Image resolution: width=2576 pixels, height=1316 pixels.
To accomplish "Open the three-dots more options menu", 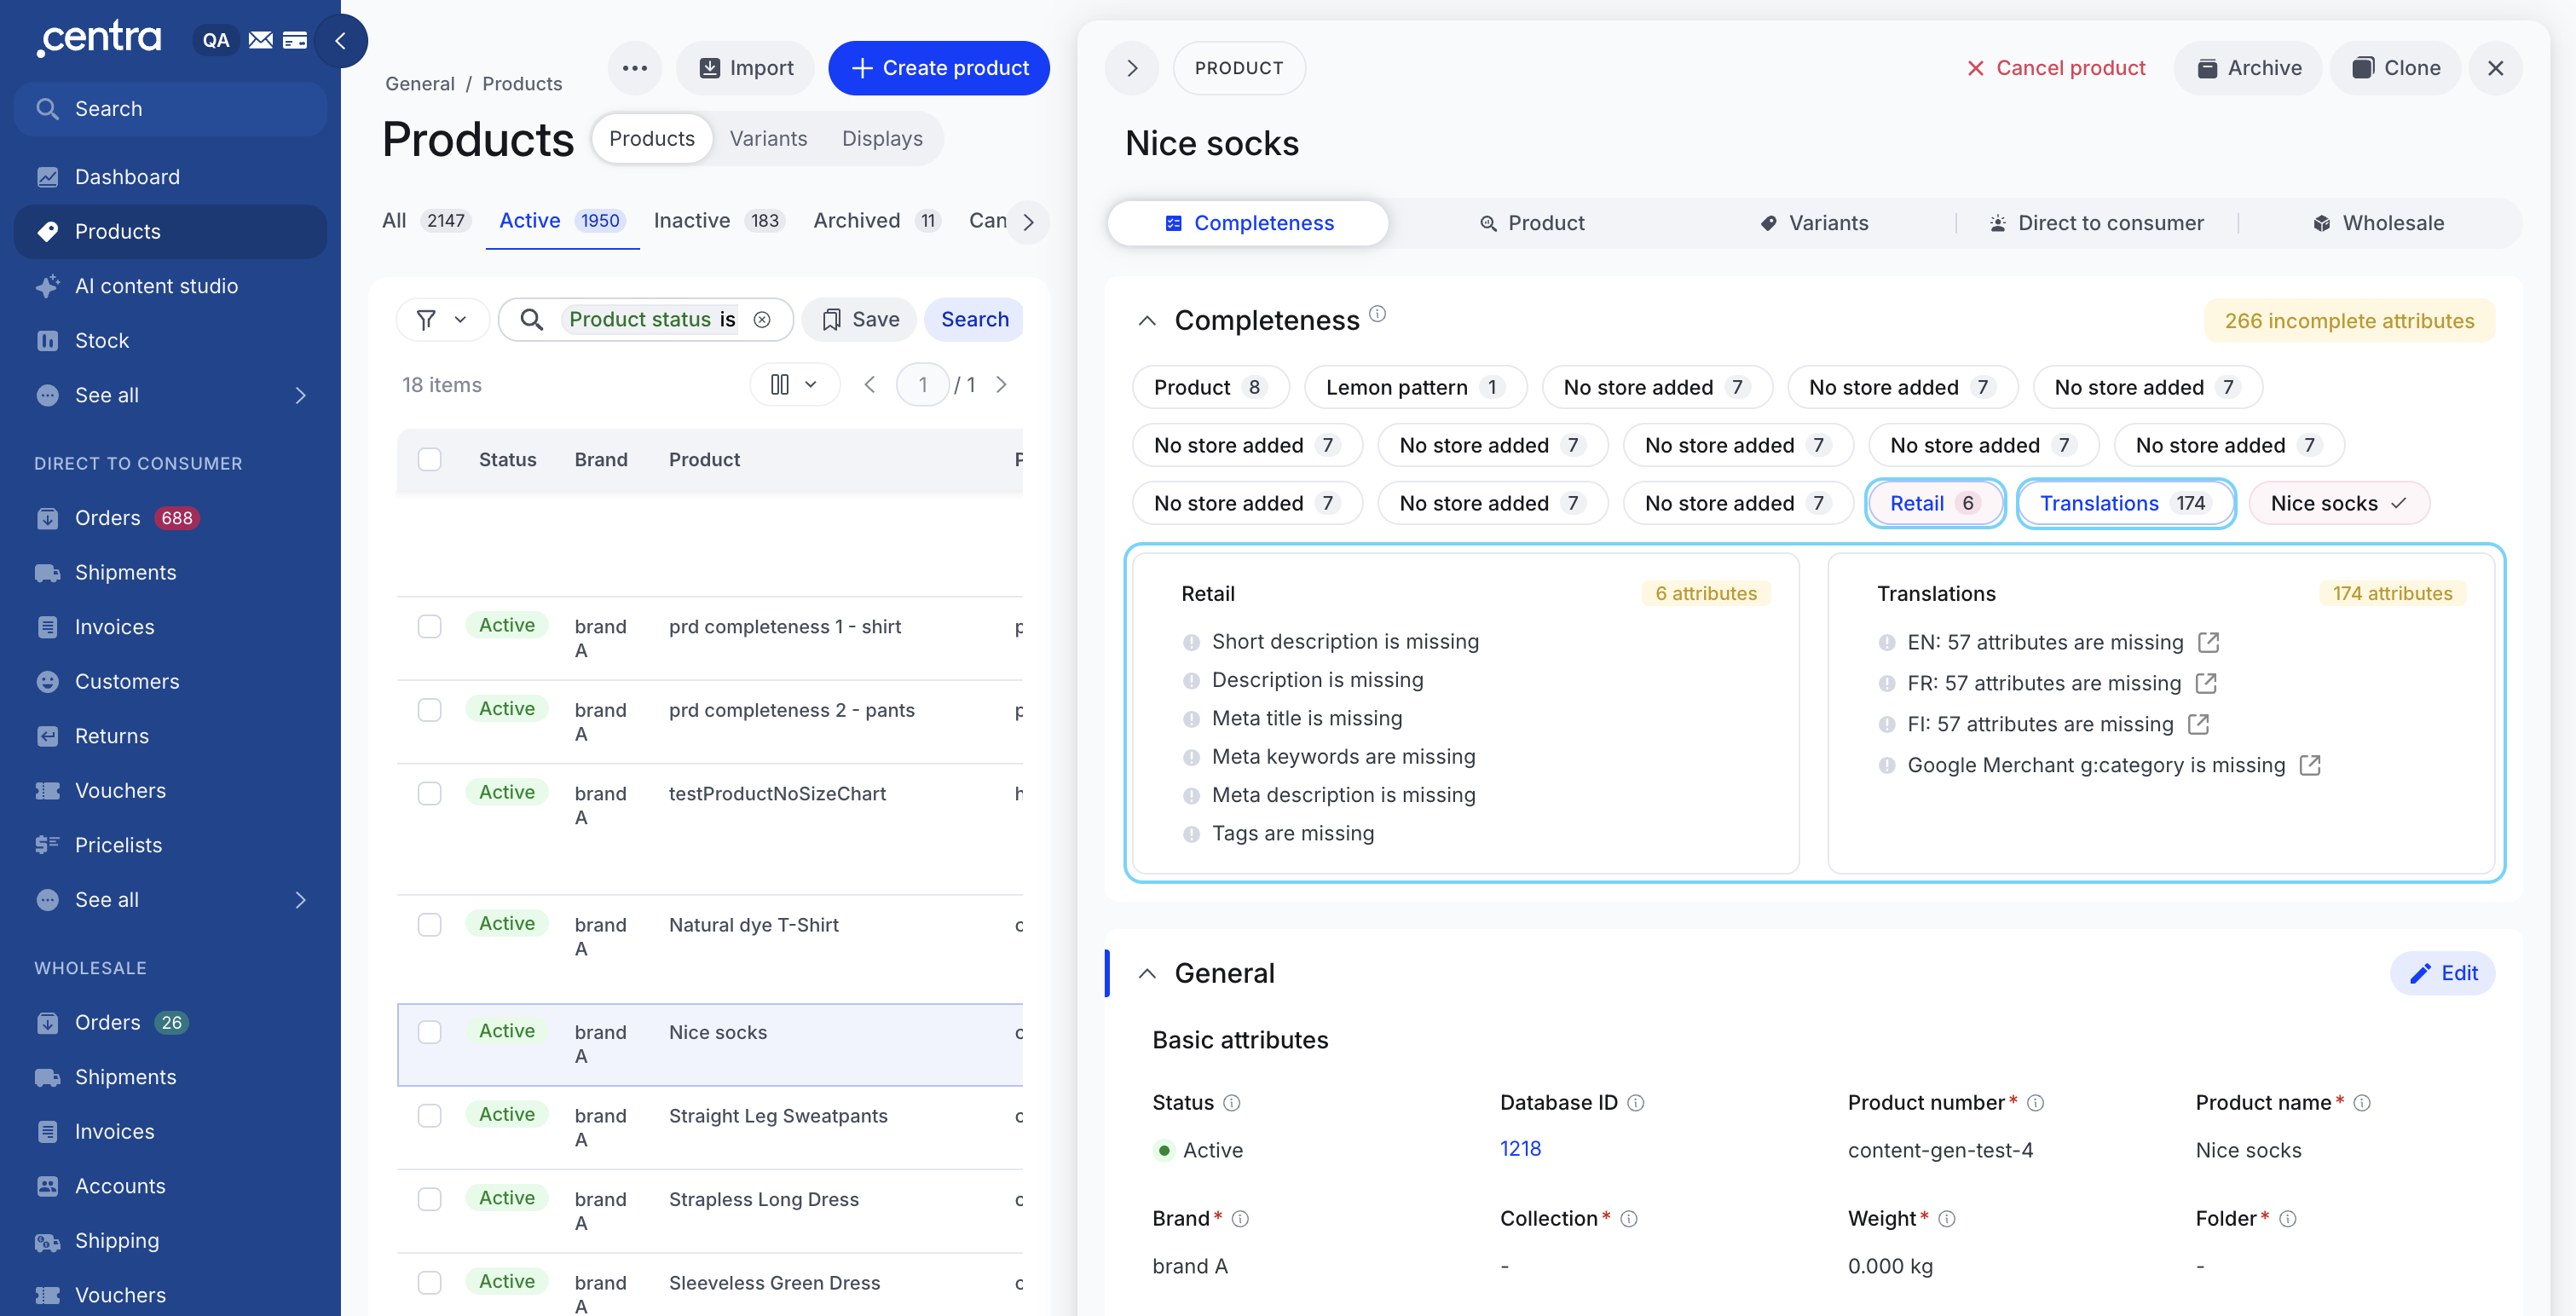I will click(634, 68).
